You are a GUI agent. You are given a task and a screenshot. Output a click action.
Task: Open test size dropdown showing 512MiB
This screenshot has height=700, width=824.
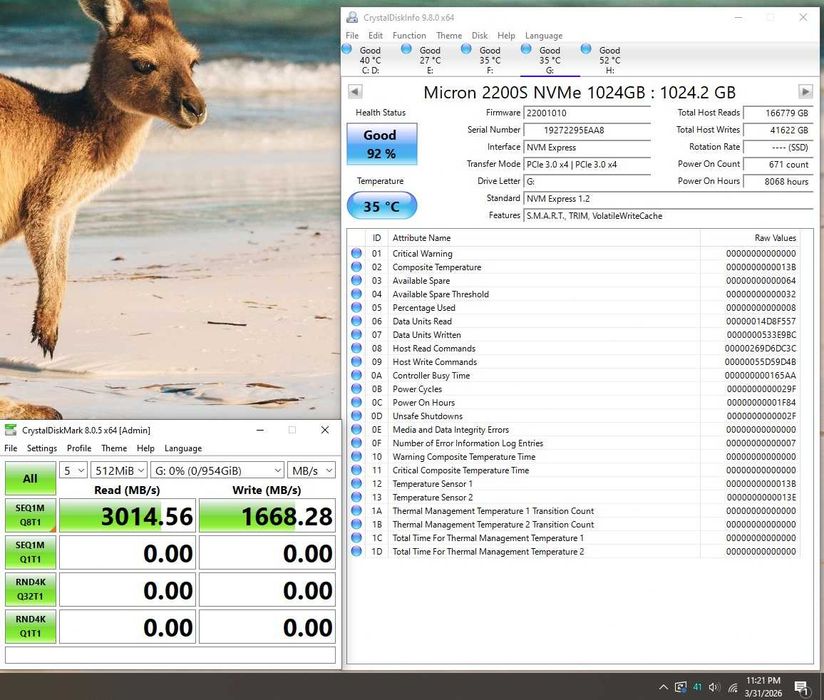(119, 470)
